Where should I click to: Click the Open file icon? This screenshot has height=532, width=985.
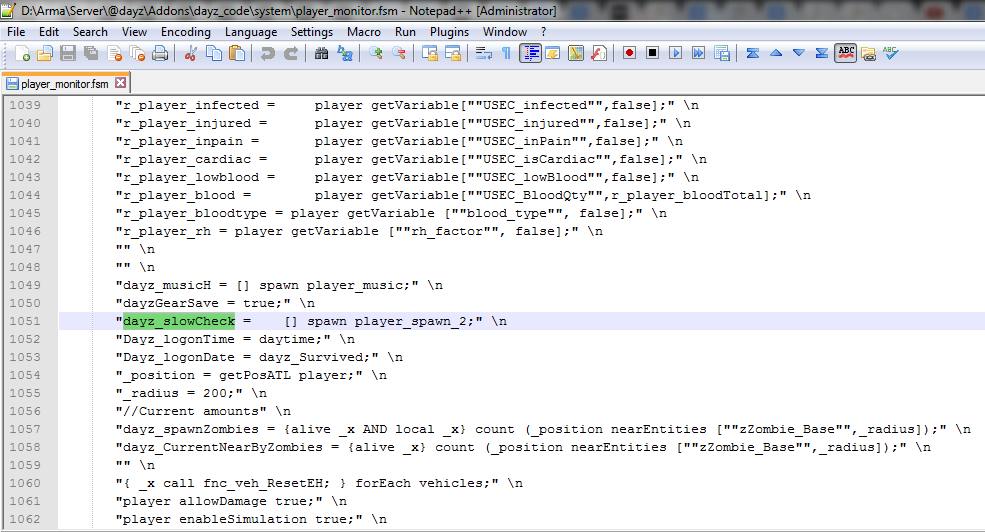[x=45, y=54]
